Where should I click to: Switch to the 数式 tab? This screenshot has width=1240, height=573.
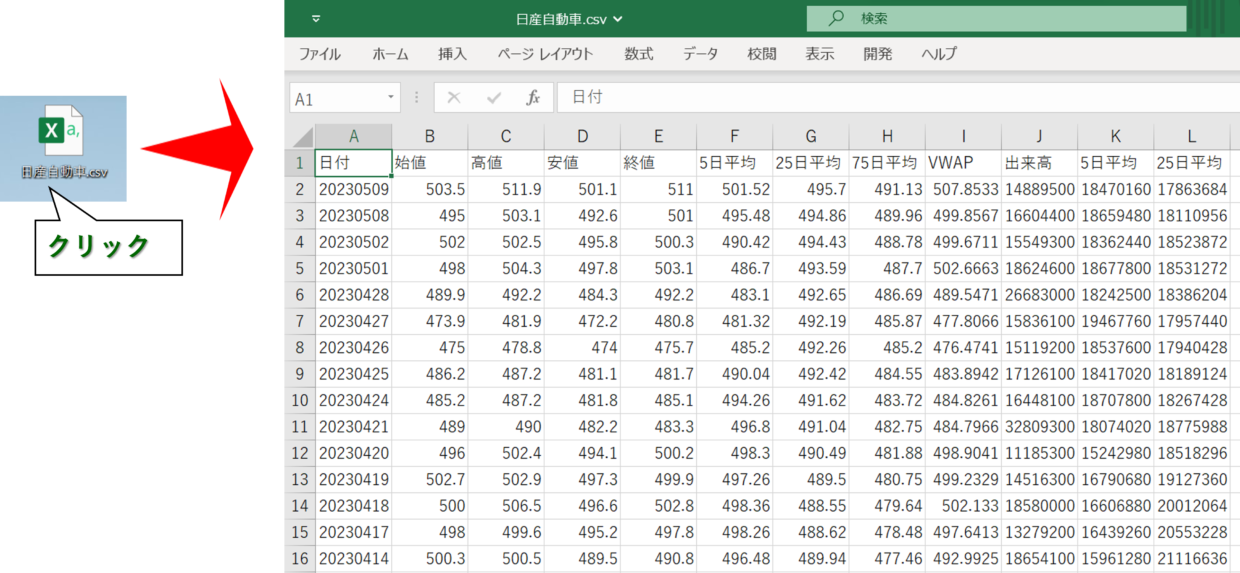point(639,55)
